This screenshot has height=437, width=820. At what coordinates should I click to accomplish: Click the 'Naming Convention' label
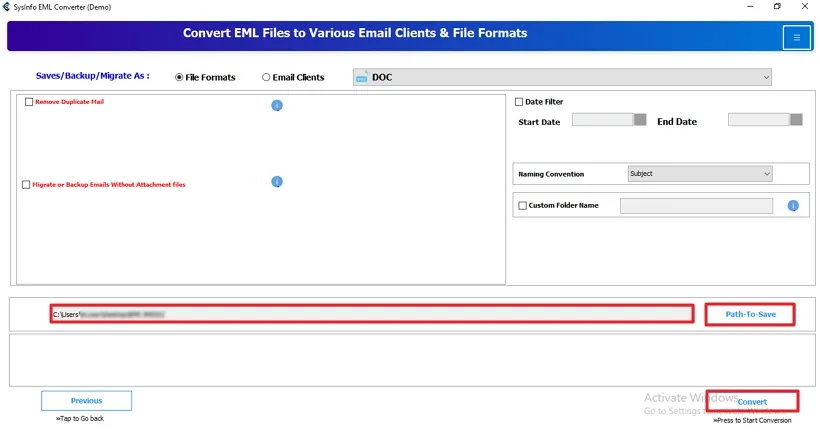pos(551,174)
